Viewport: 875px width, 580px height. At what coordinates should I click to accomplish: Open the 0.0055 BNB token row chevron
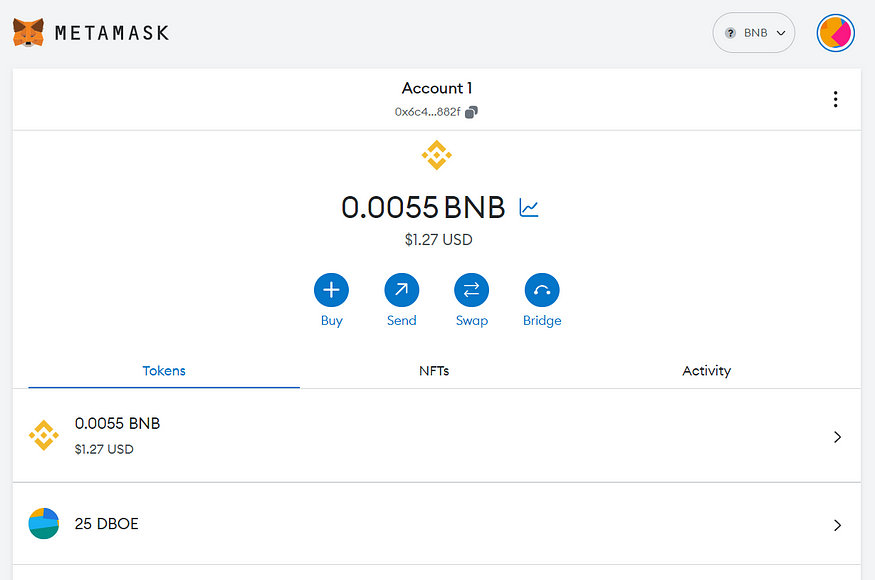[837, 437]
